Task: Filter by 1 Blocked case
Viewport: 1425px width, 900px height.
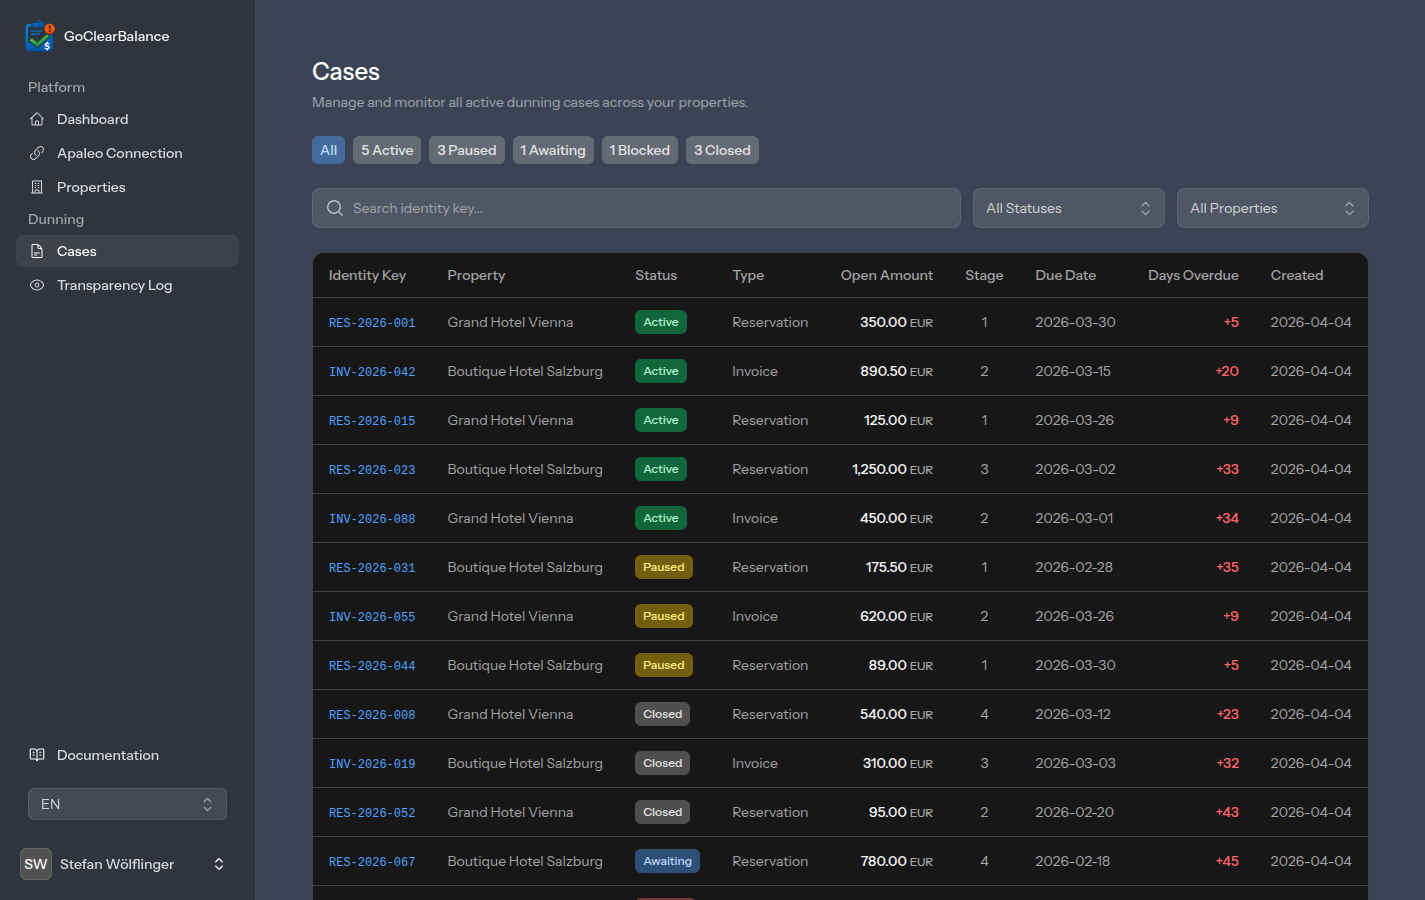Action: click(x=640, y=150)
